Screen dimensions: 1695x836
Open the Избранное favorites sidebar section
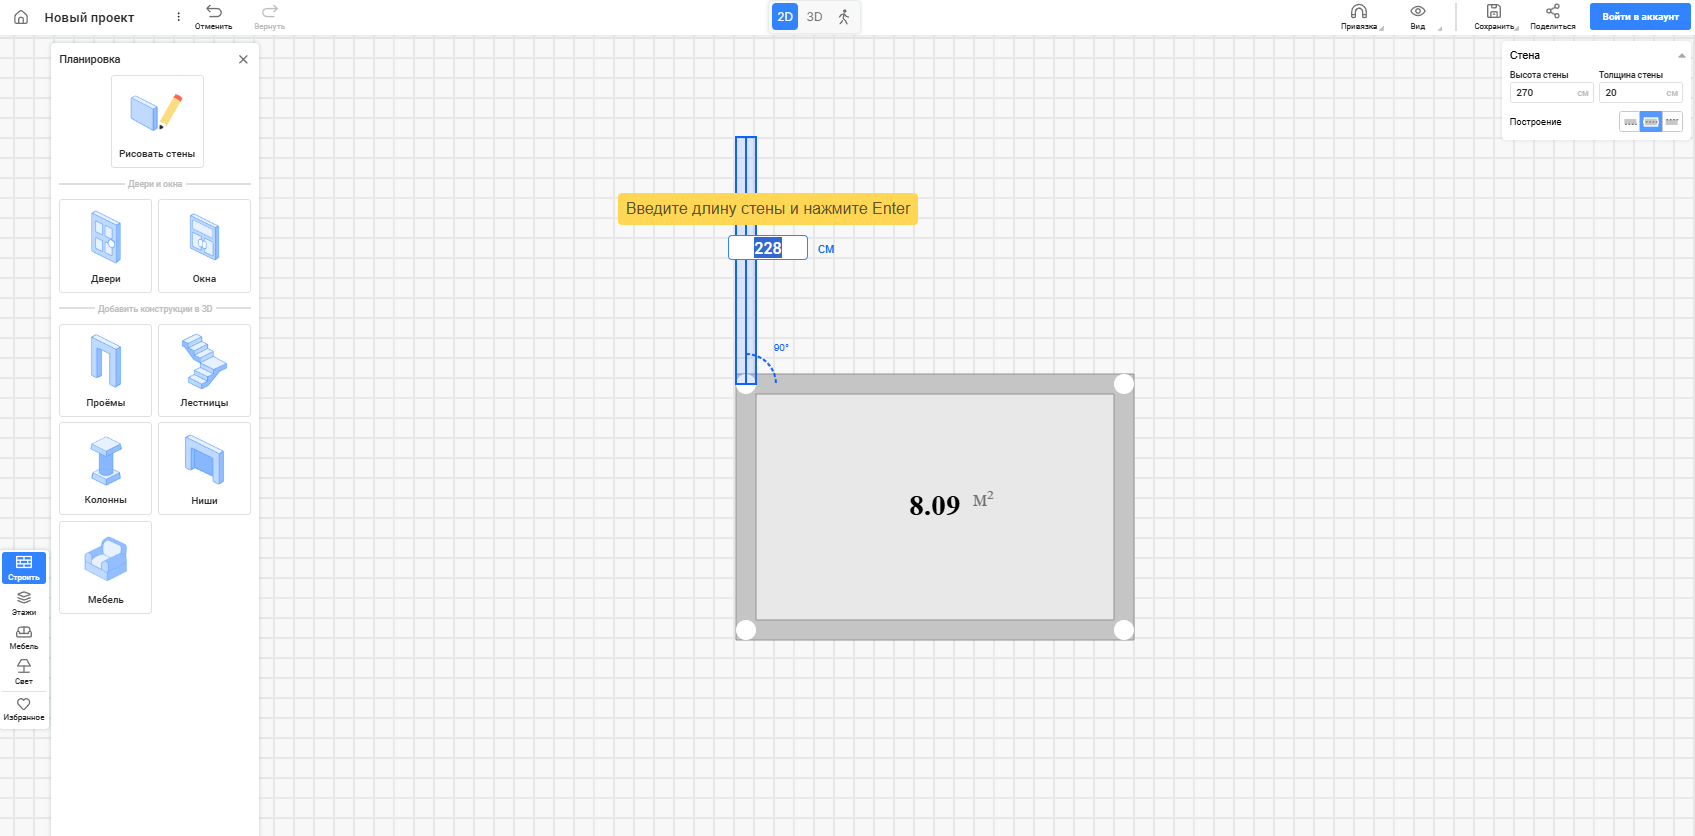pos(24,709)
